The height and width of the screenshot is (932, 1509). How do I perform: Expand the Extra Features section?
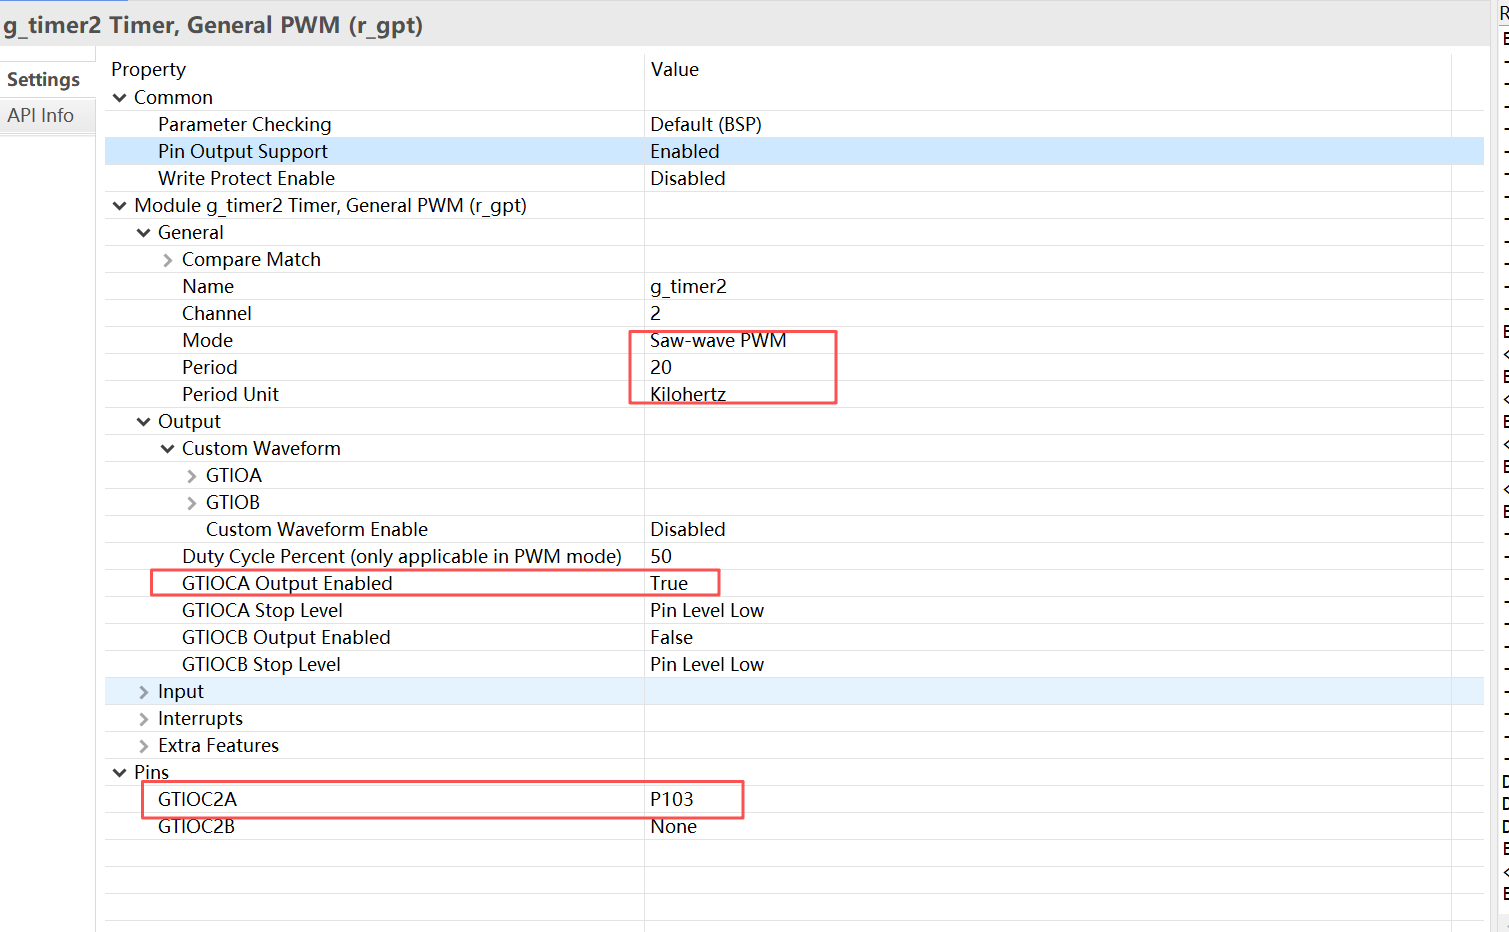pyautogui.click(x=144, y=746)
